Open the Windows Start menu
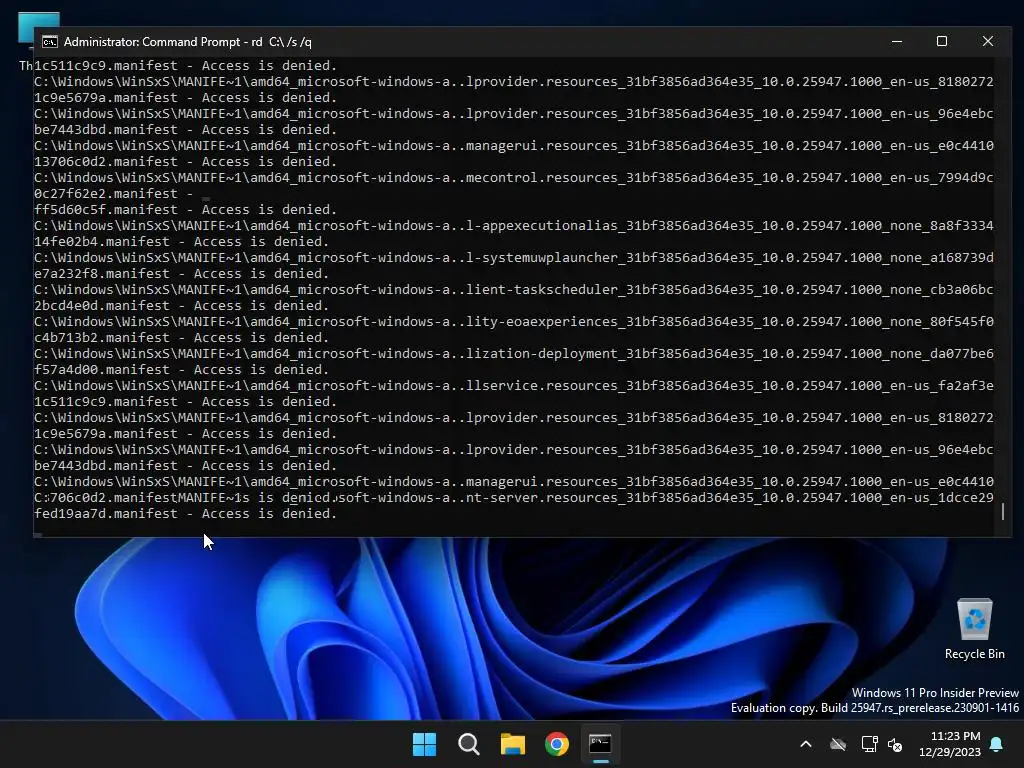This screenshot has width=1024, height=768. [424, 744]
